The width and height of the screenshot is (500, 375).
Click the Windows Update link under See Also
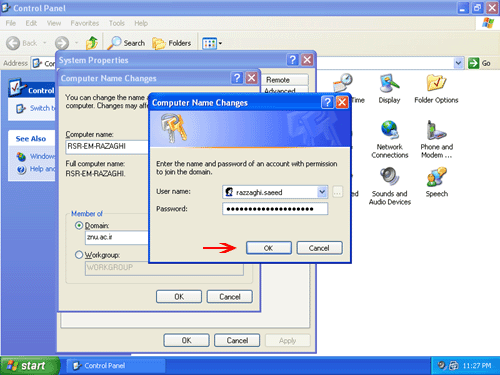pyautogui.click(x=36, y=156)
